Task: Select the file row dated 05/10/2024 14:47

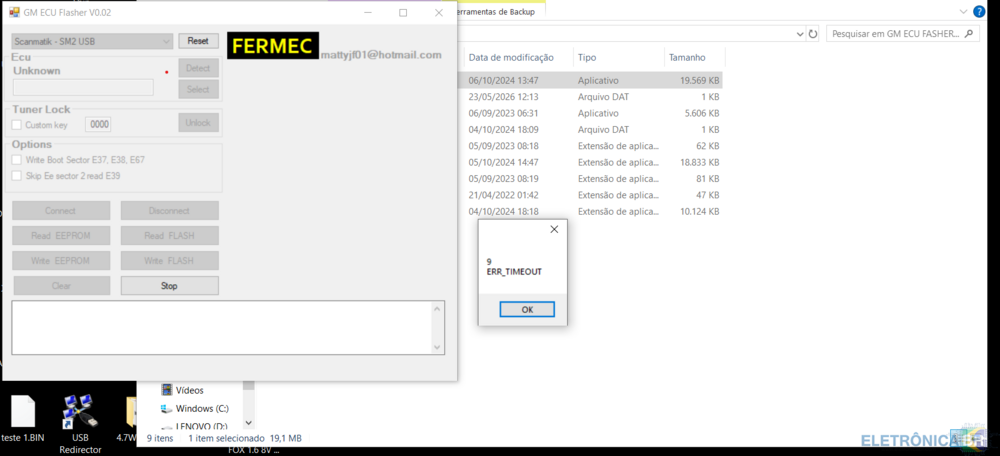Action: [590, 162]
